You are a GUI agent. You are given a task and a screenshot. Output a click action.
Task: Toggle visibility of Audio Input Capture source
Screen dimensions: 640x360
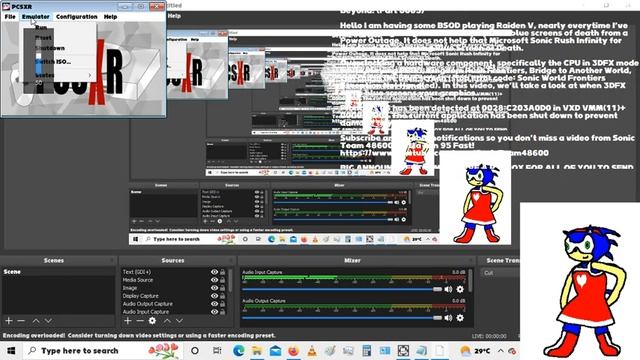pos(214,312)
